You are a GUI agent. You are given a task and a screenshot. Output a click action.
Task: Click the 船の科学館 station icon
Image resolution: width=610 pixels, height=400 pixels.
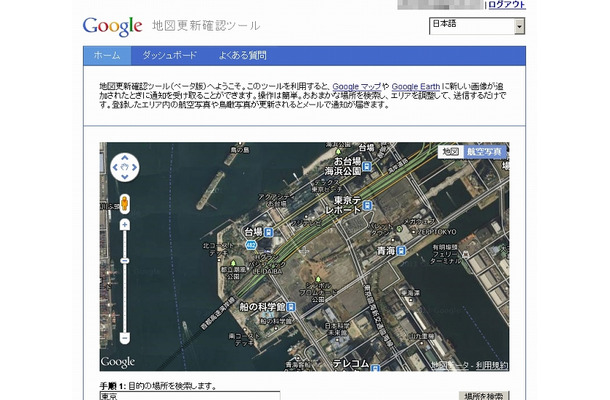pyautogui.click(x=291, y=307)
